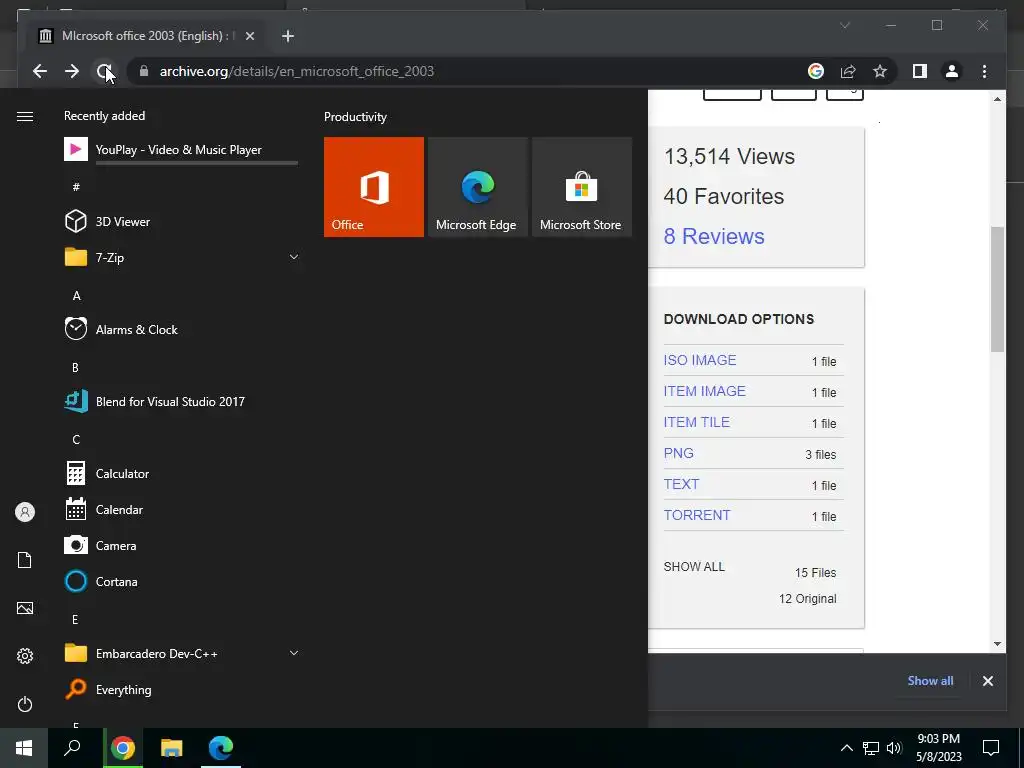This screenshot has width=1024, height=768.
Task: Open Settings gear in Start sidebar
Action: [25, 656]
